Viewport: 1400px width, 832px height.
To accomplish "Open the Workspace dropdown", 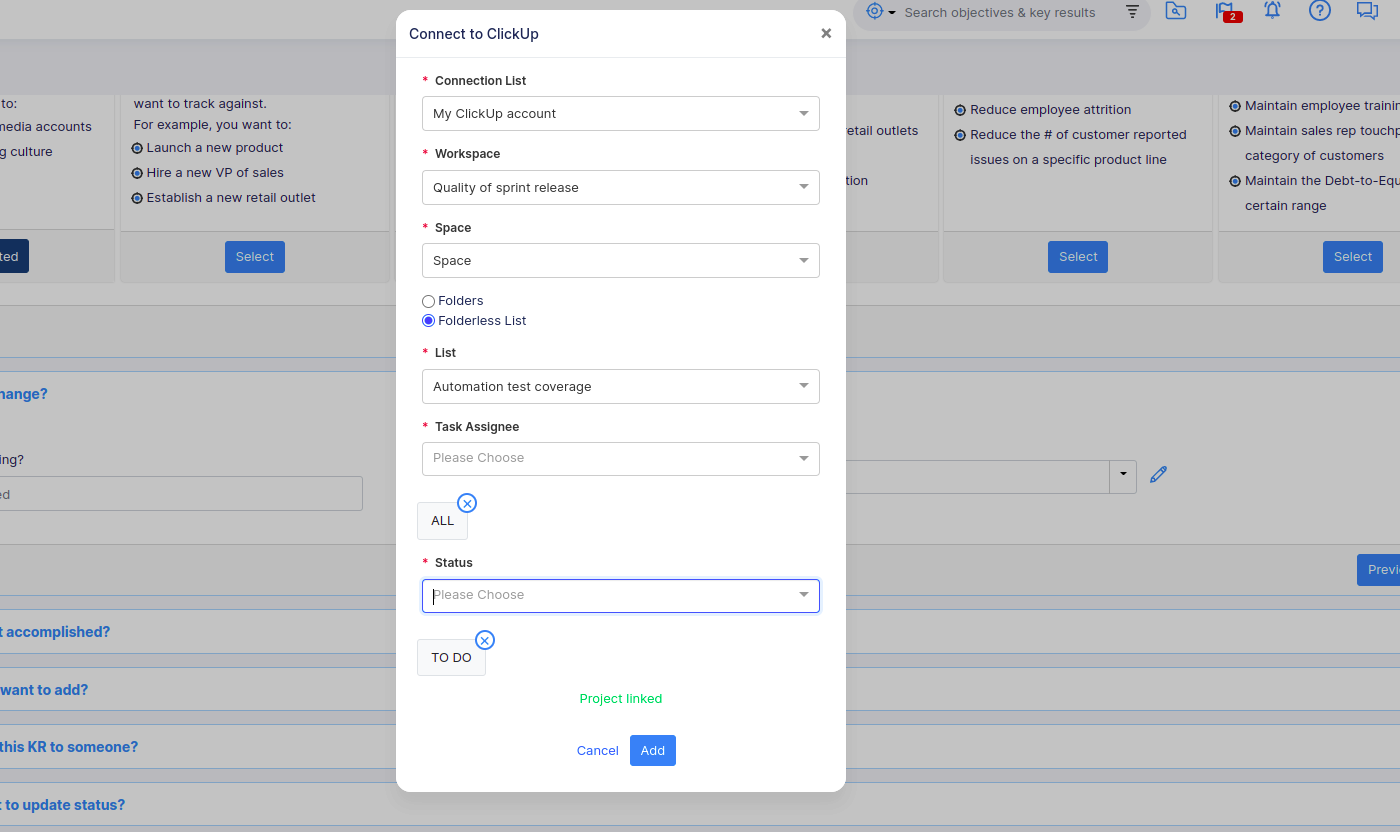I will (x=621, y=187).
